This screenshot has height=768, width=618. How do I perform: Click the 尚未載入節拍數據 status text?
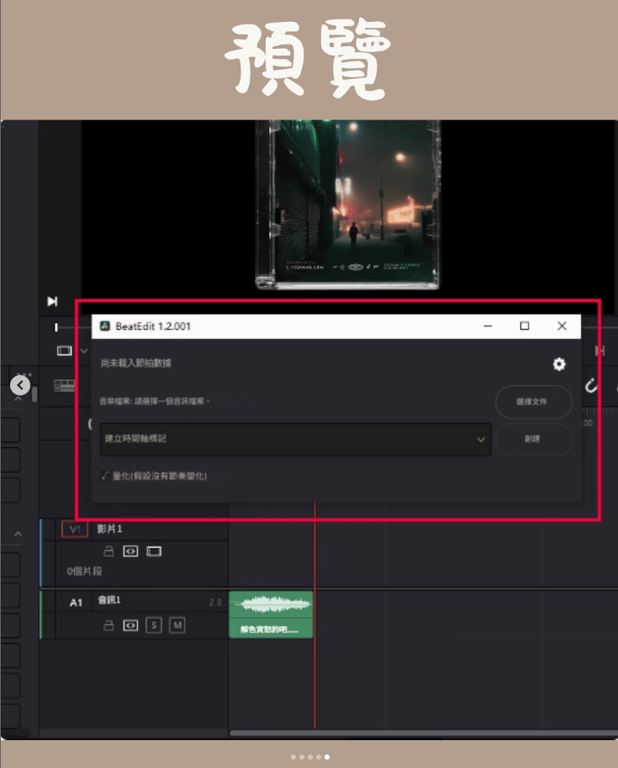coord(136,363)
